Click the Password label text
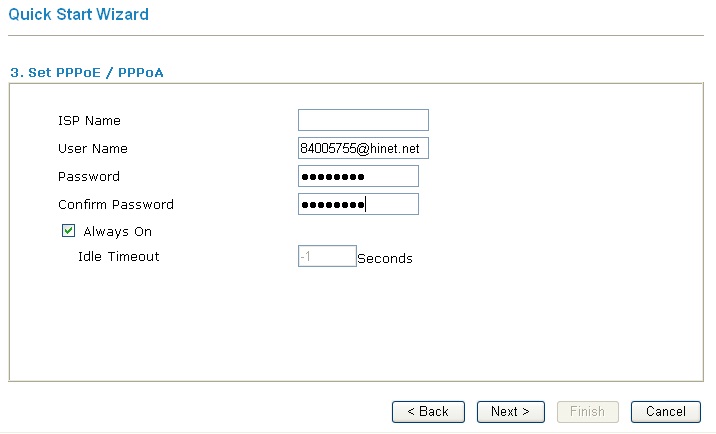 (89, 177)
